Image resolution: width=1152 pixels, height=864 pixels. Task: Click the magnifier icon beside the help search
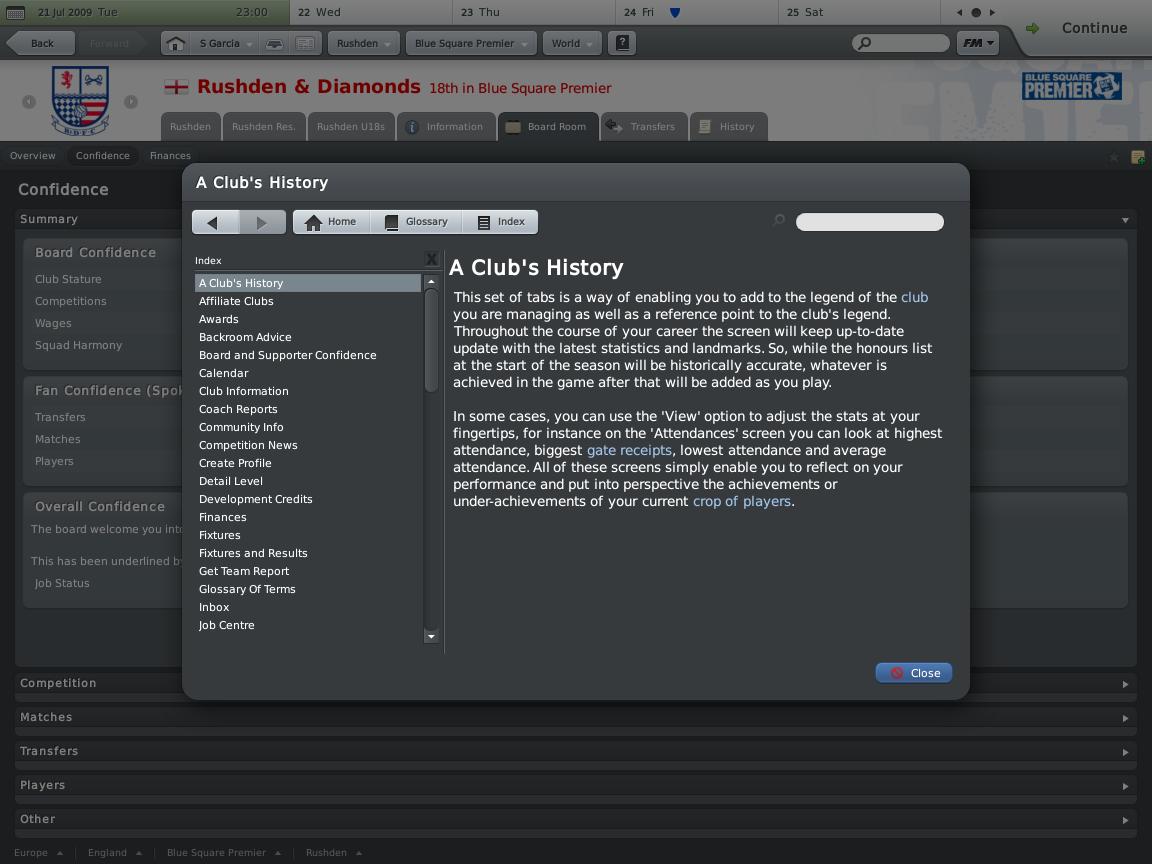click(x=779, y=221)
